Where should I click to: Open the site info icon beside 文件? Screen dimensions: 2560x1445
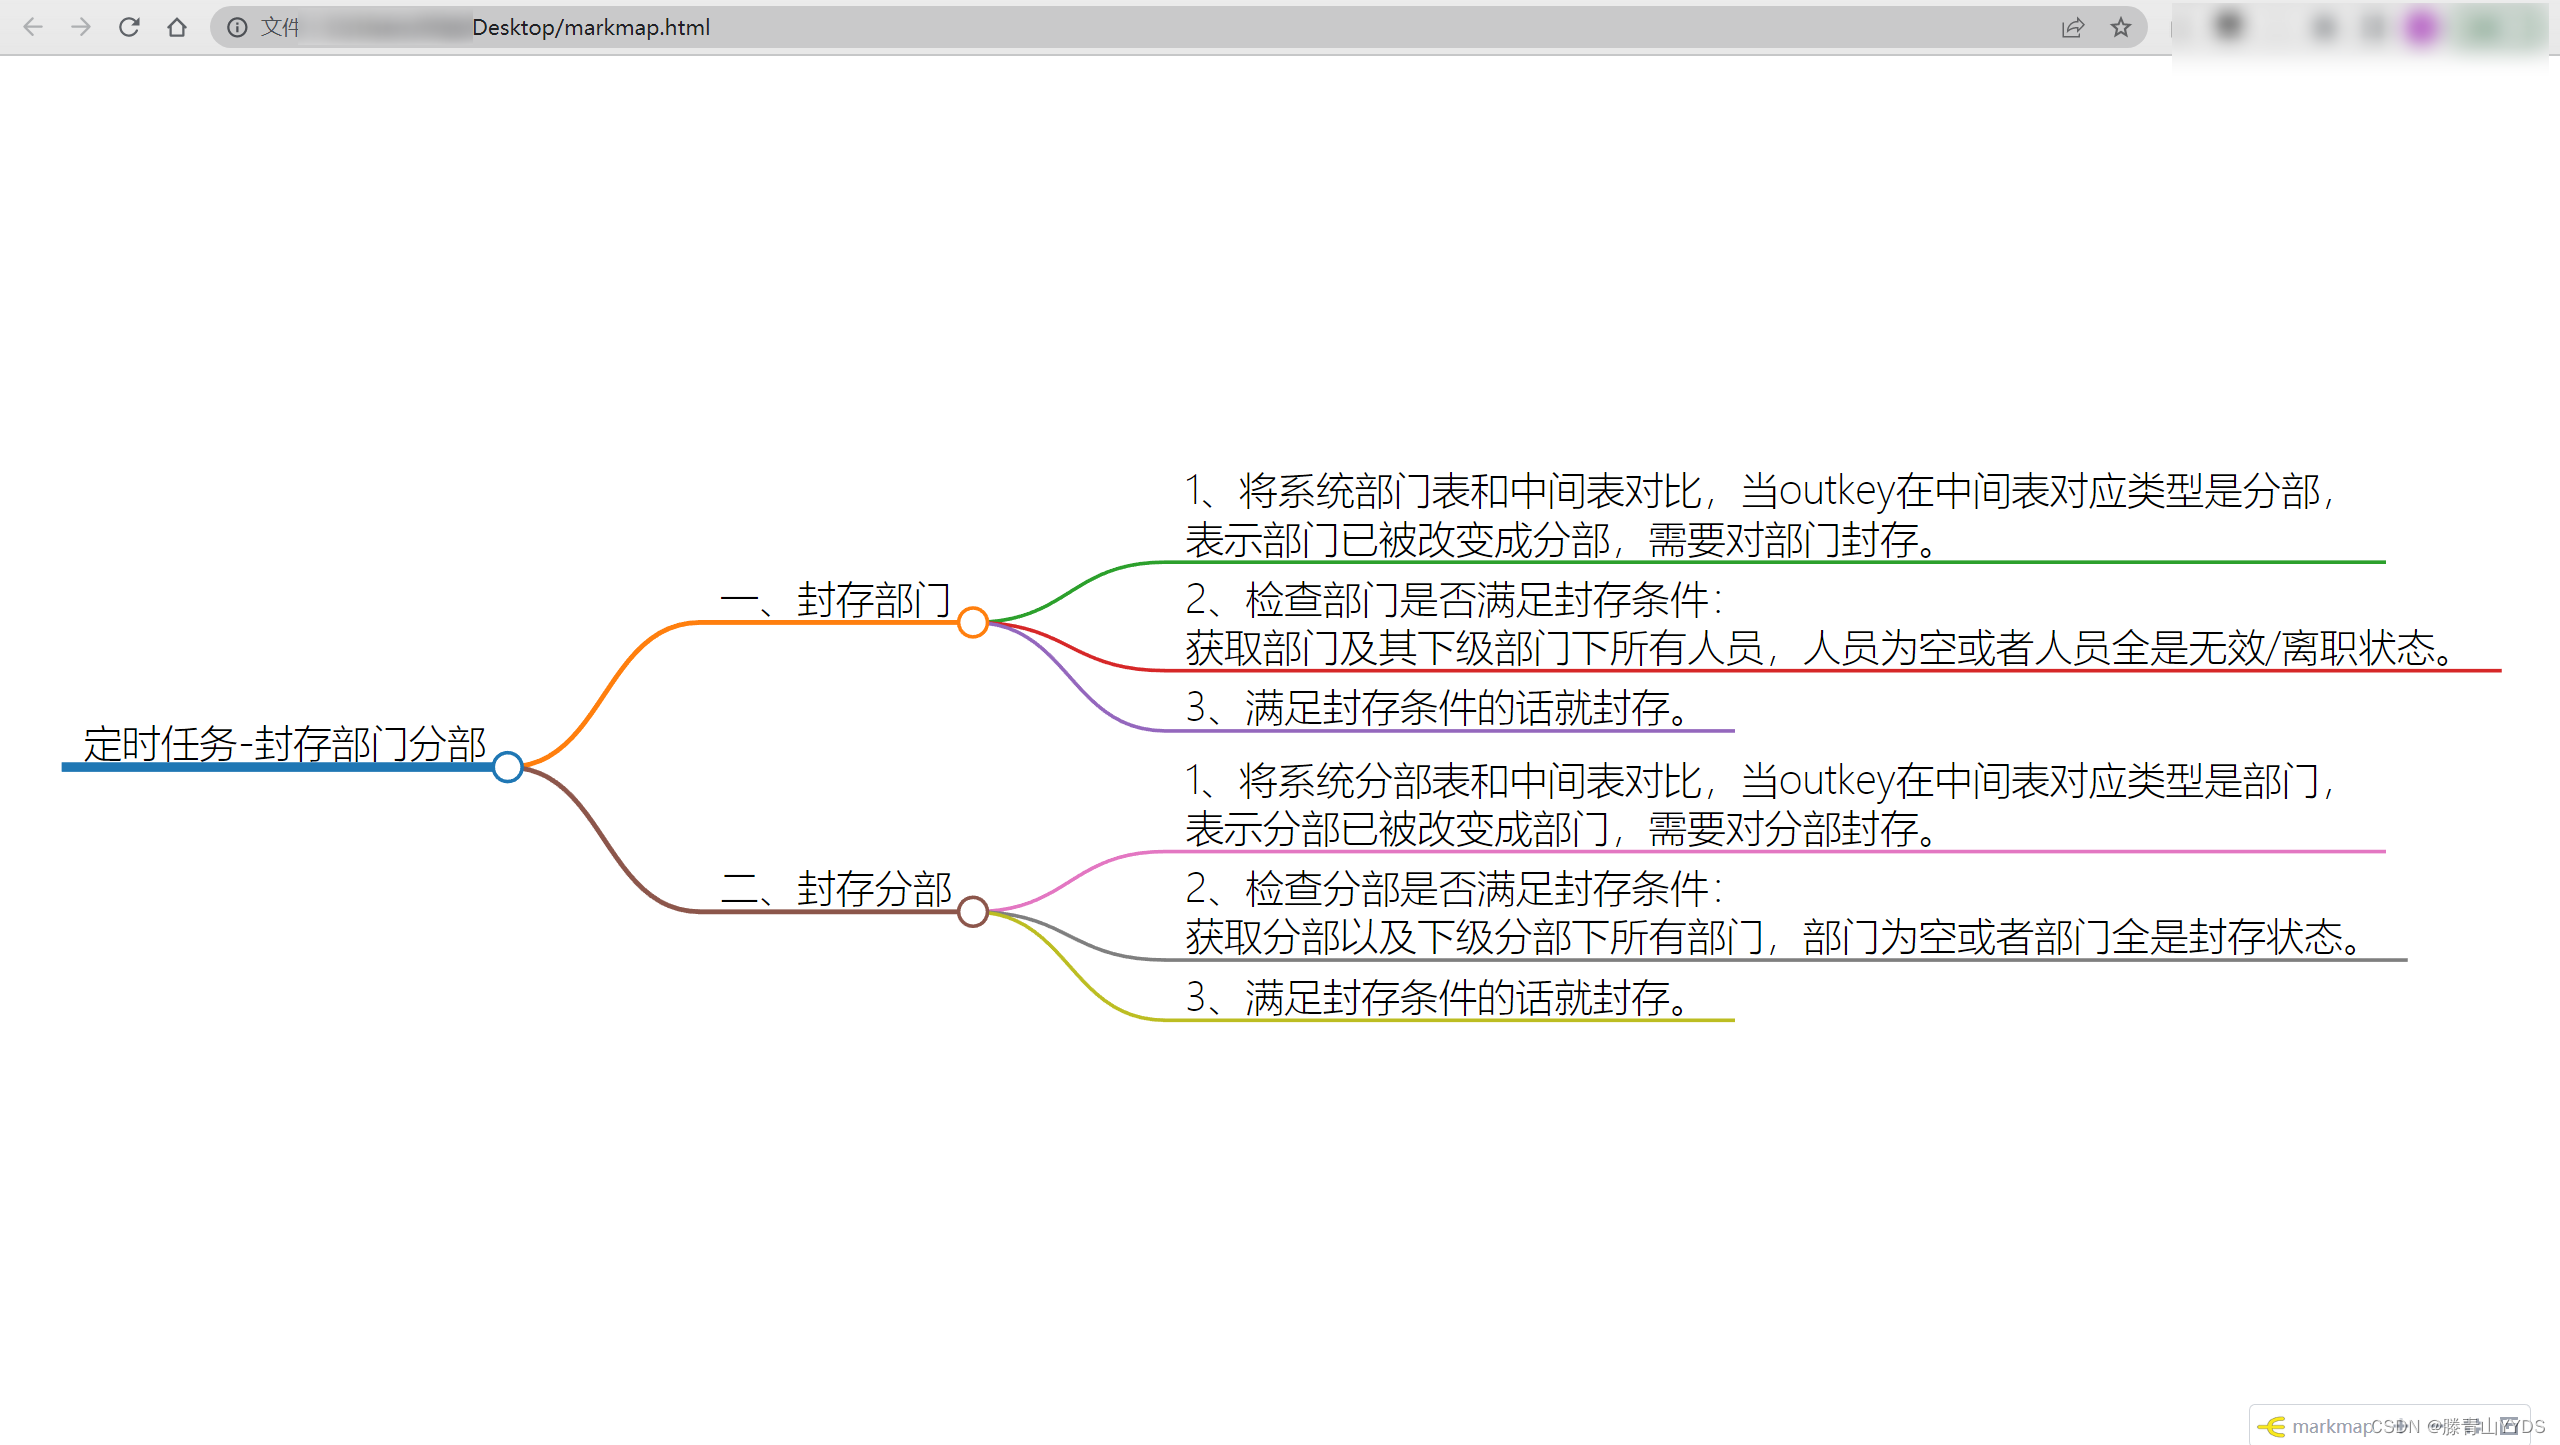(237, 27)
